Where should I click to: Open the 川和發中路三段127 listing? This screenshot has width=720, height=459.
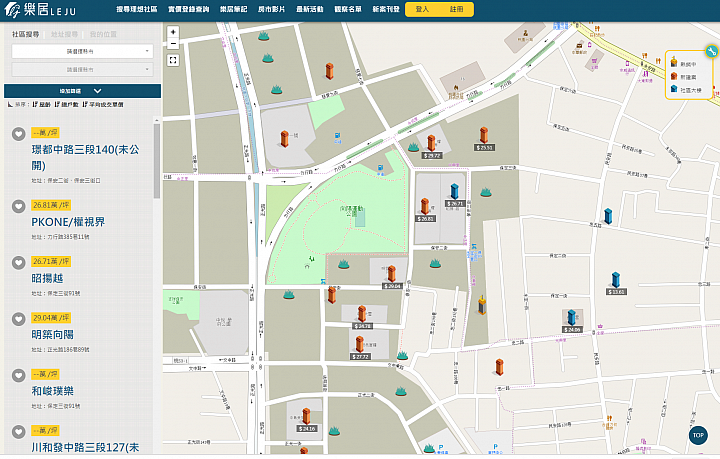click(85, 448)
